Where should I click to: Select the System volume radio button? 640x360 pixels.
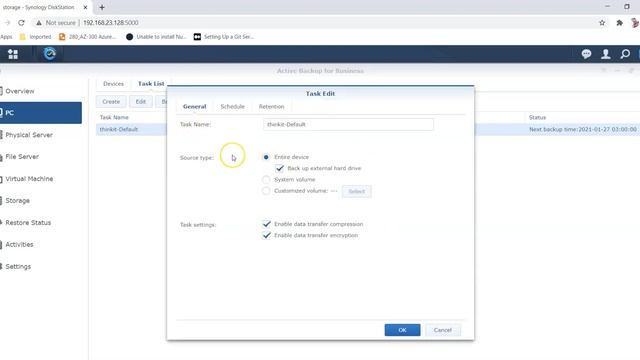pos(266,180)
